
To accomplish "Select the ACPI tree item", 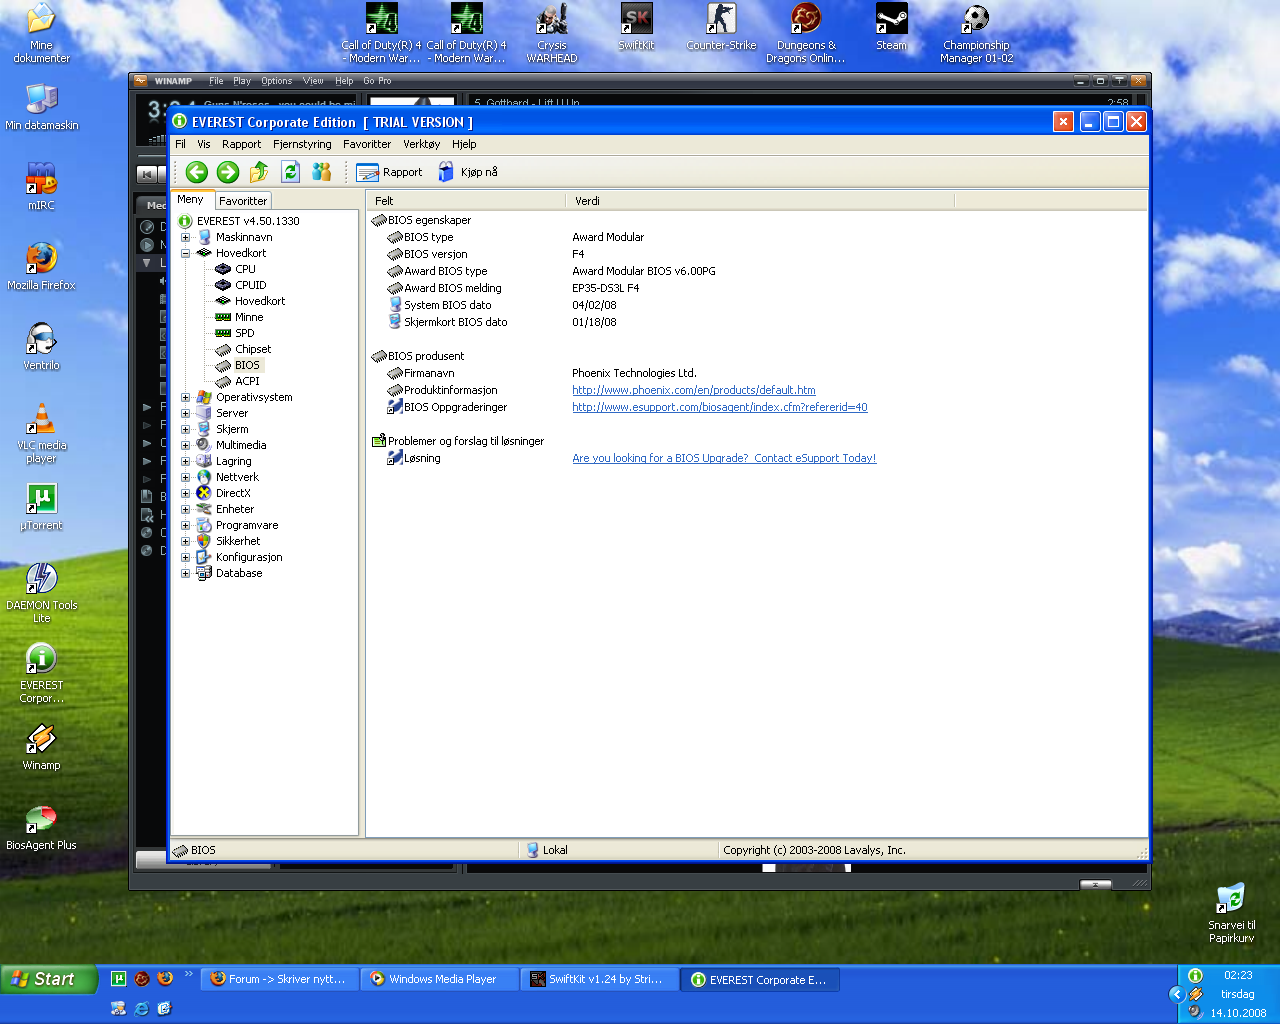I will (x=247, y=381).
